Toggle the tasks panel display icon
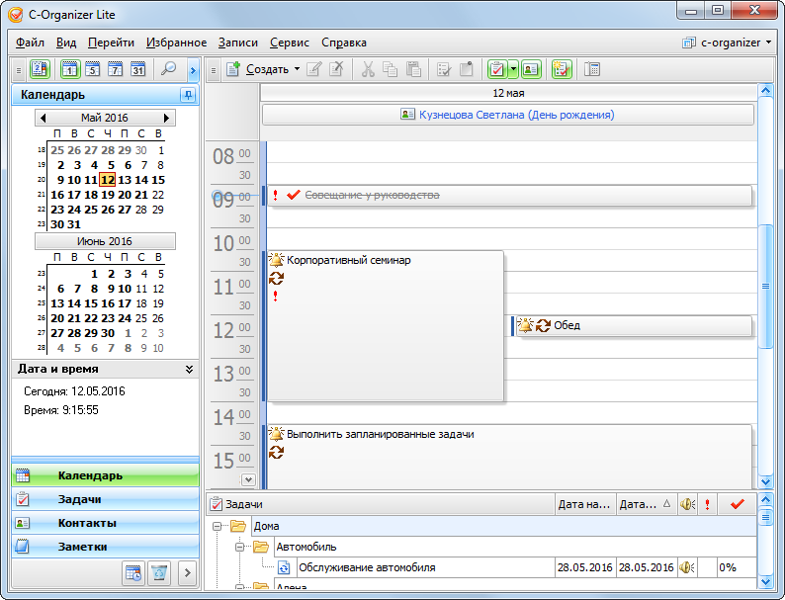 click(x=497, y=69)
